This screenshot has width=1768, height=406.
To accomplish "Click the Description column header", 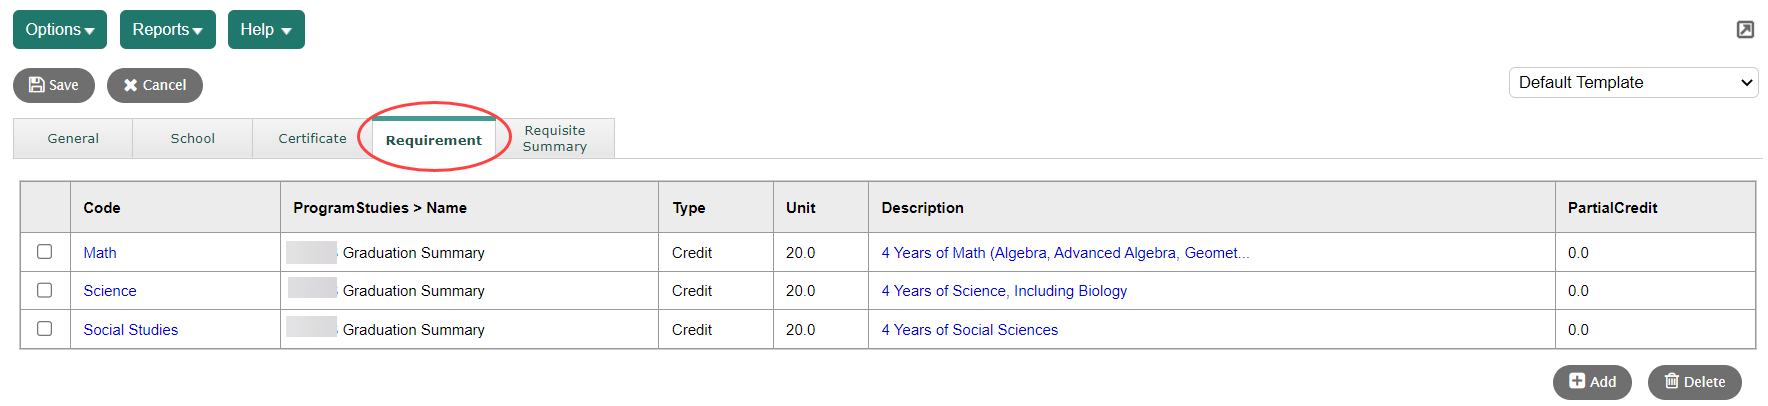I will (x=922, y=208).
